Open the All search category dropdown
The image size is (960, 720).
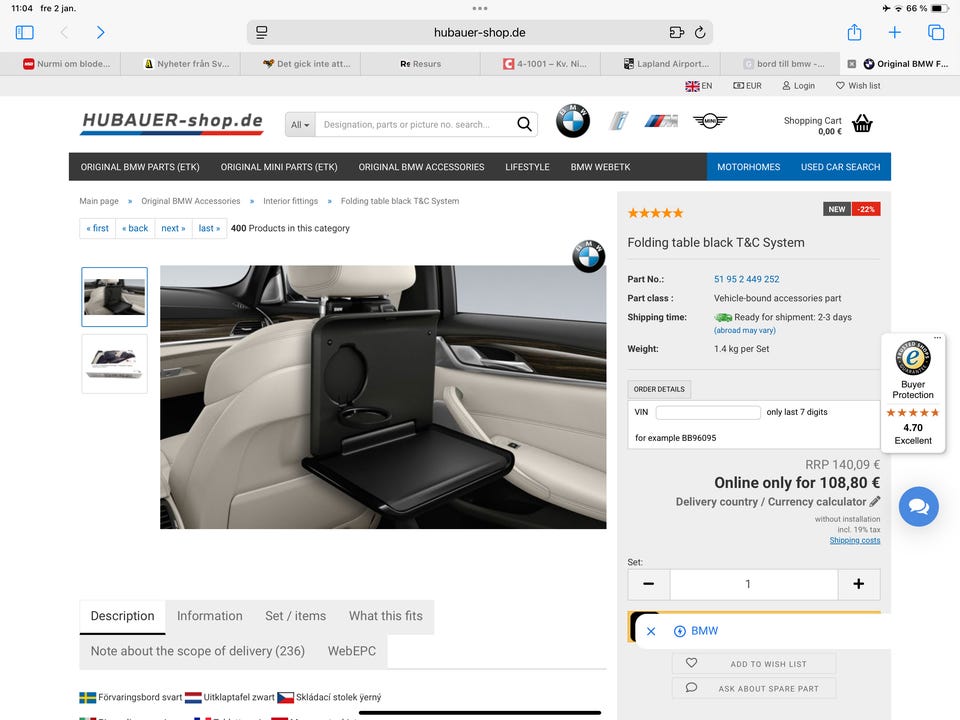click(x=300, y=125)
